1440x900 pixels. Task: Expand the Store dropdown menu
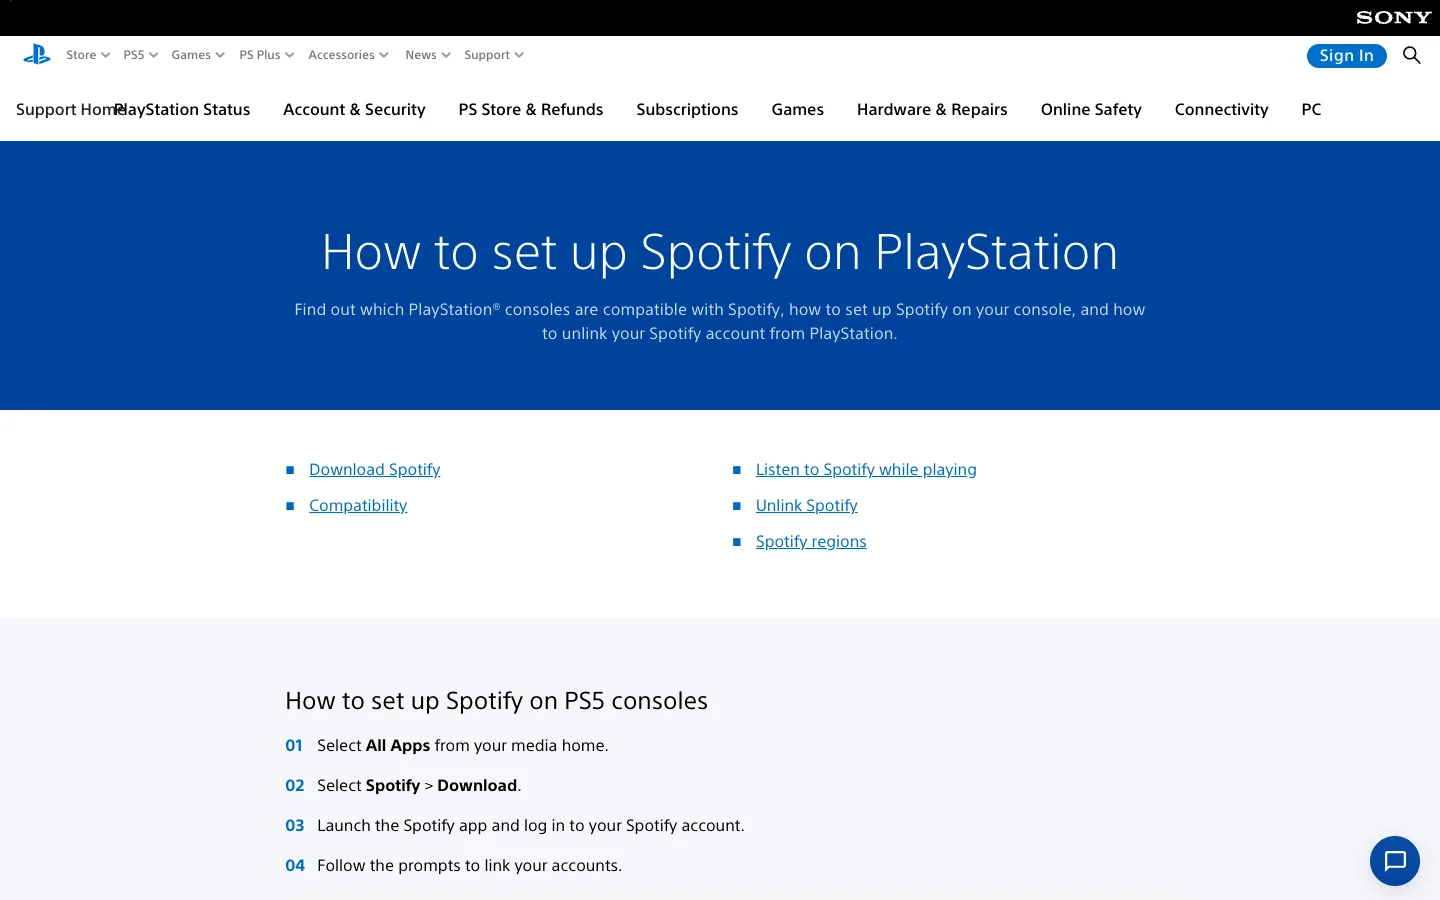pos(88,55)
